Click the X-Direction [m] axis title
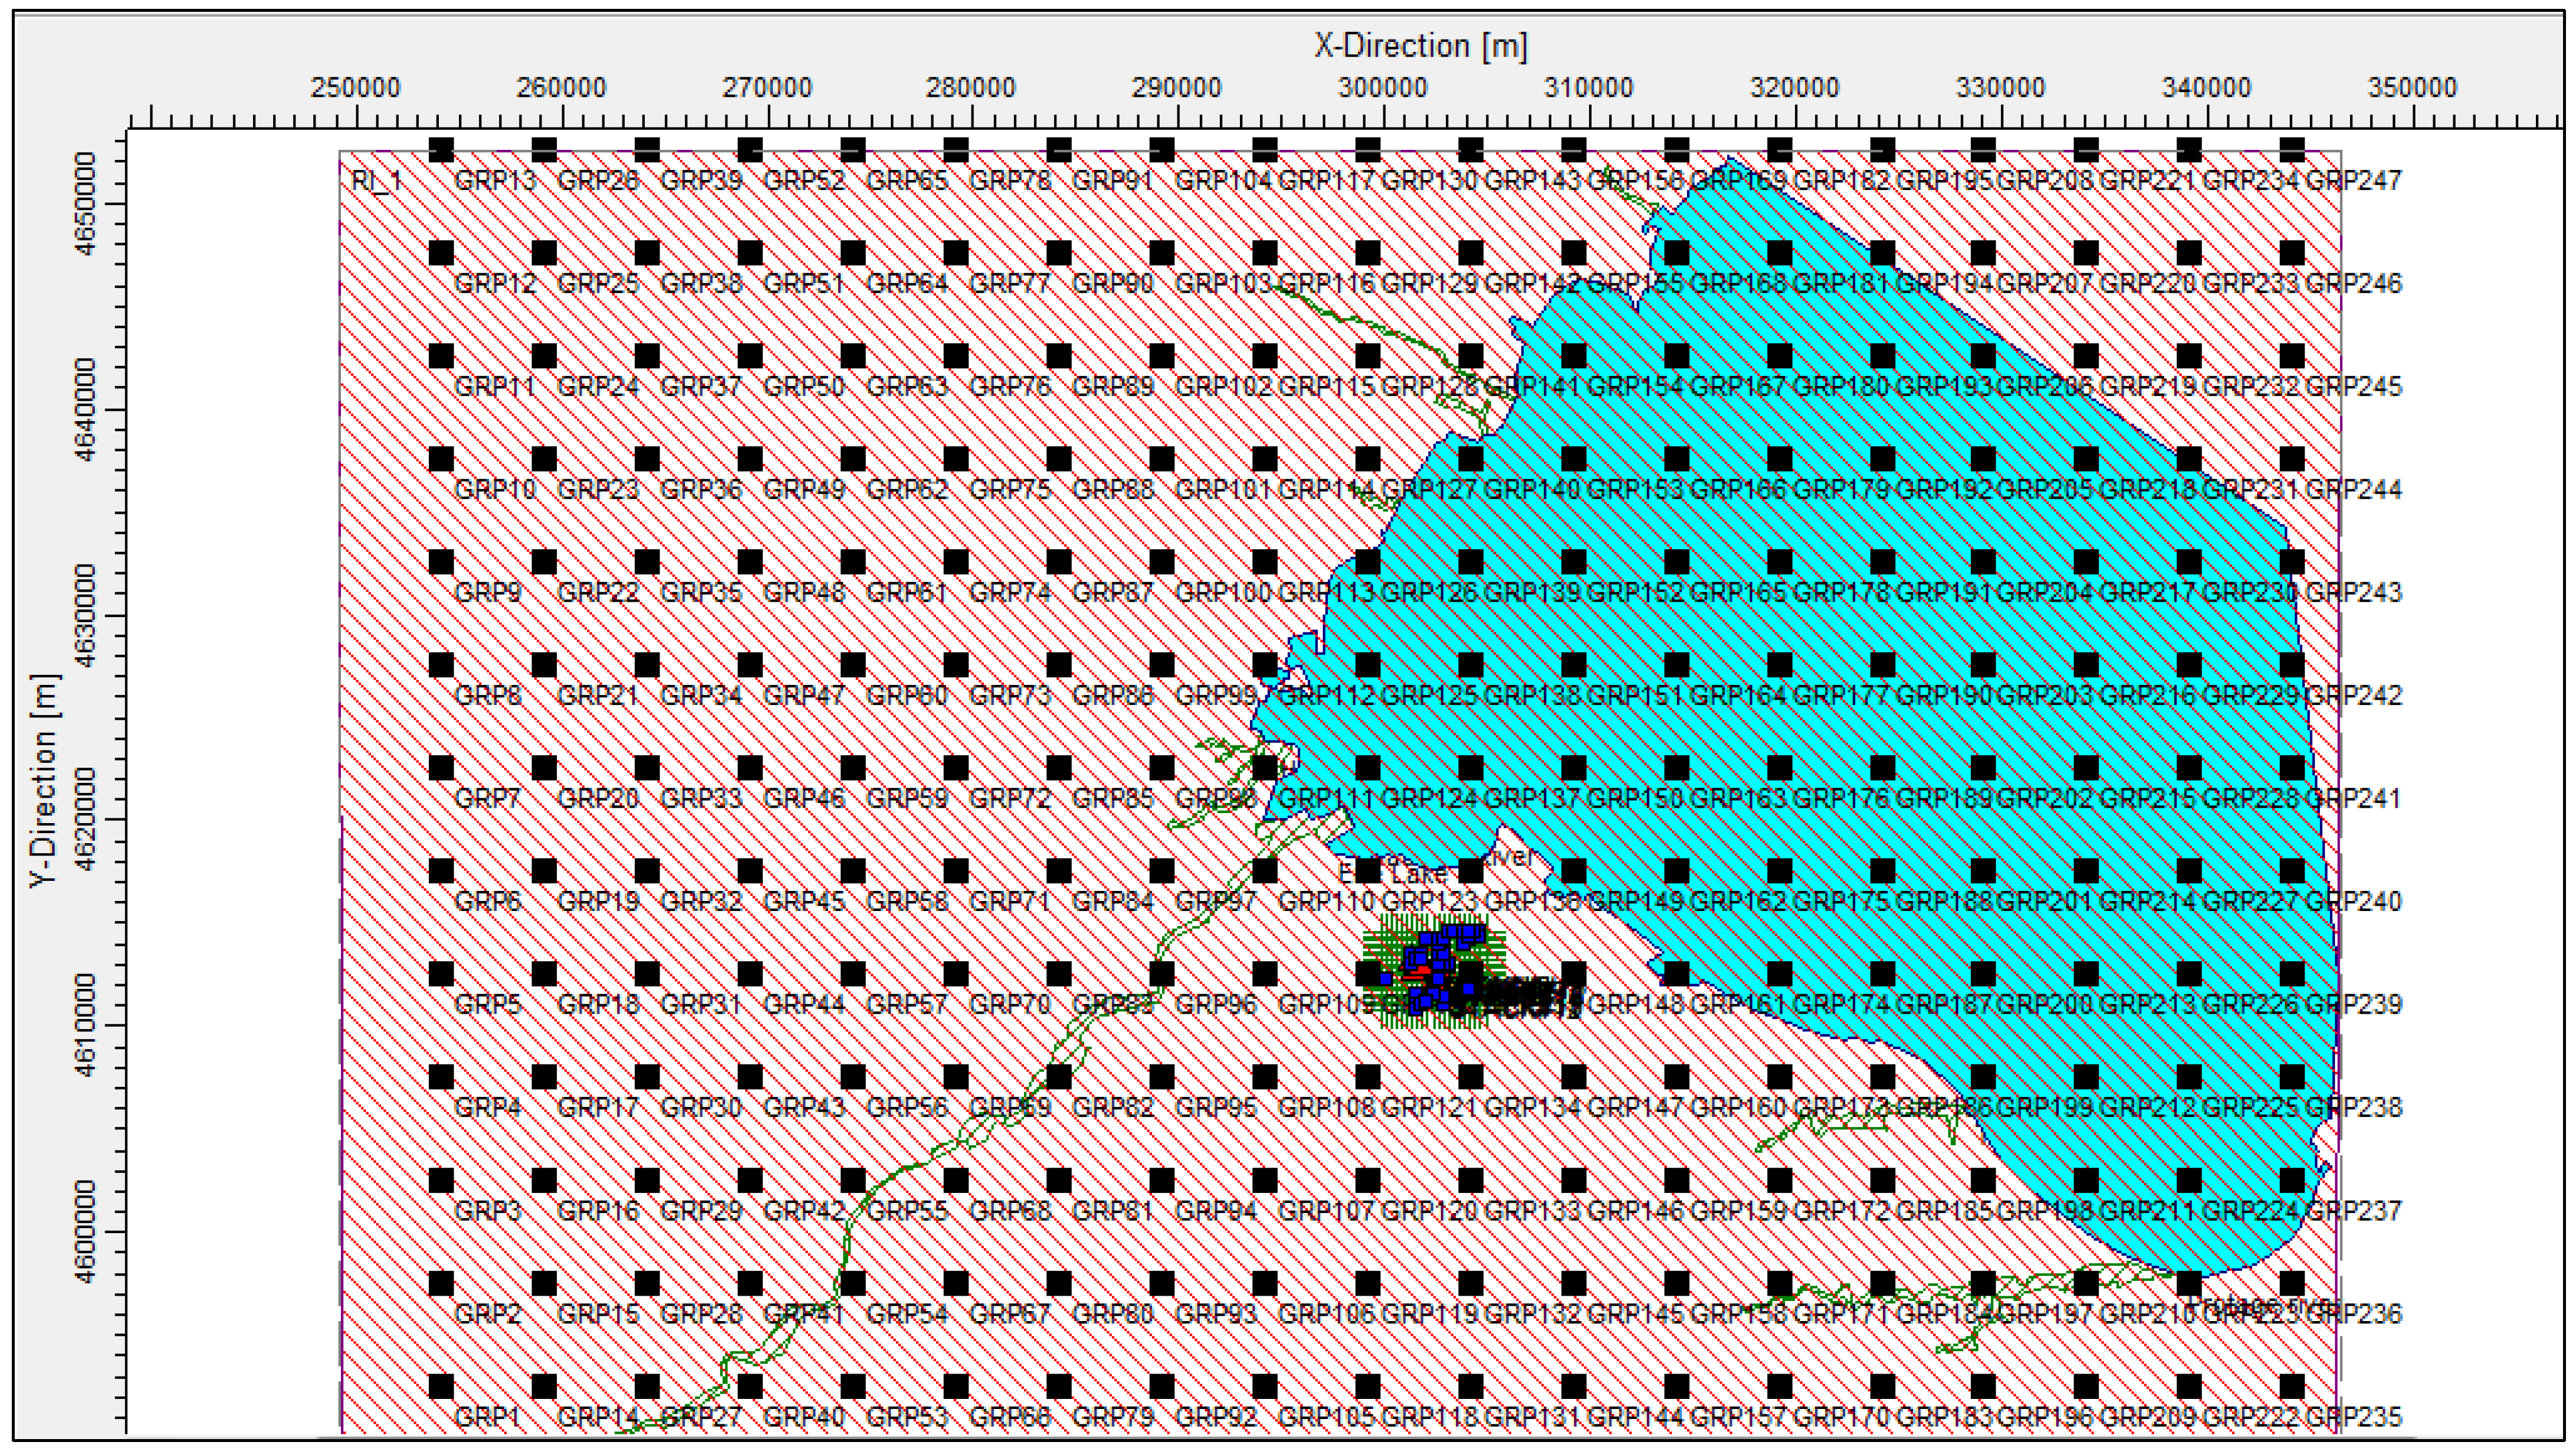Viewport: 2576px width, 1455px height. coord(1420,46)
